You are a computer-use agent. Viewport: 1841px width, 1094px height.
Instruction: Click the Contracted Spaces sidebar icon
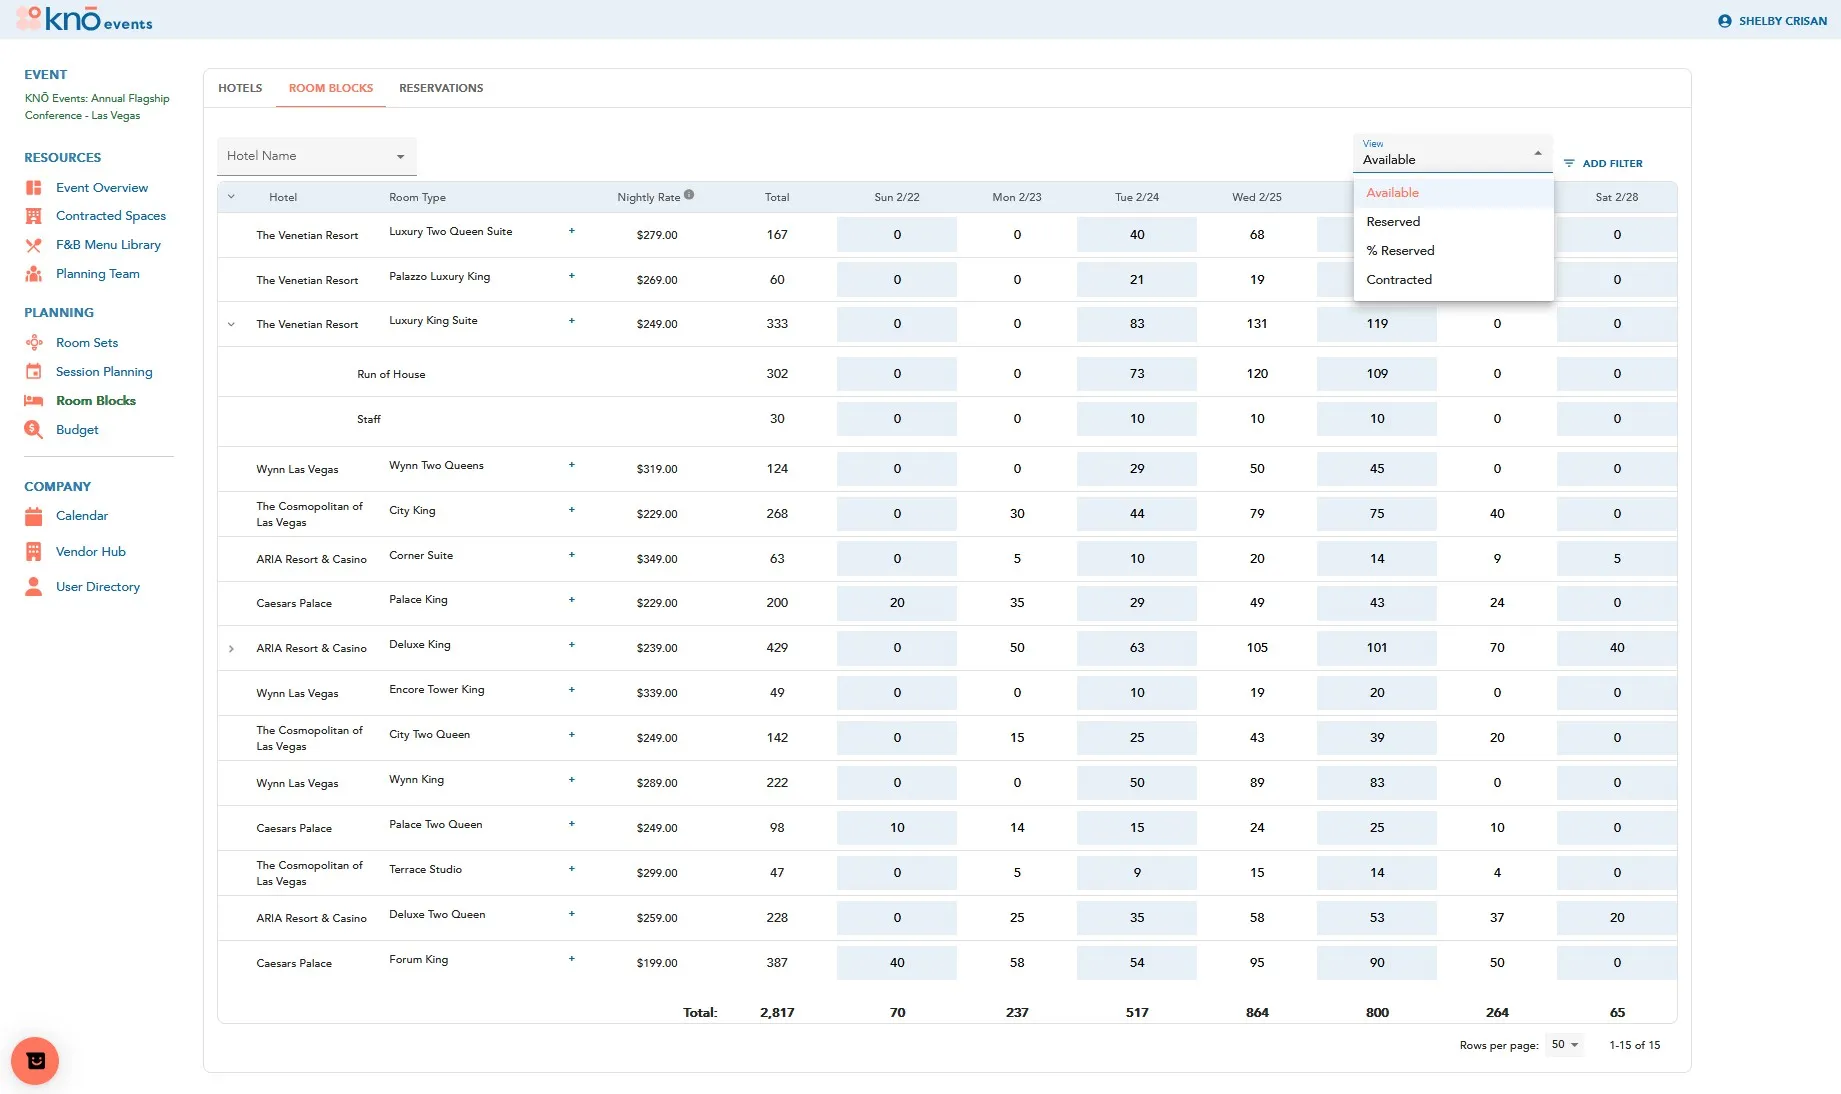click(33, 216)
